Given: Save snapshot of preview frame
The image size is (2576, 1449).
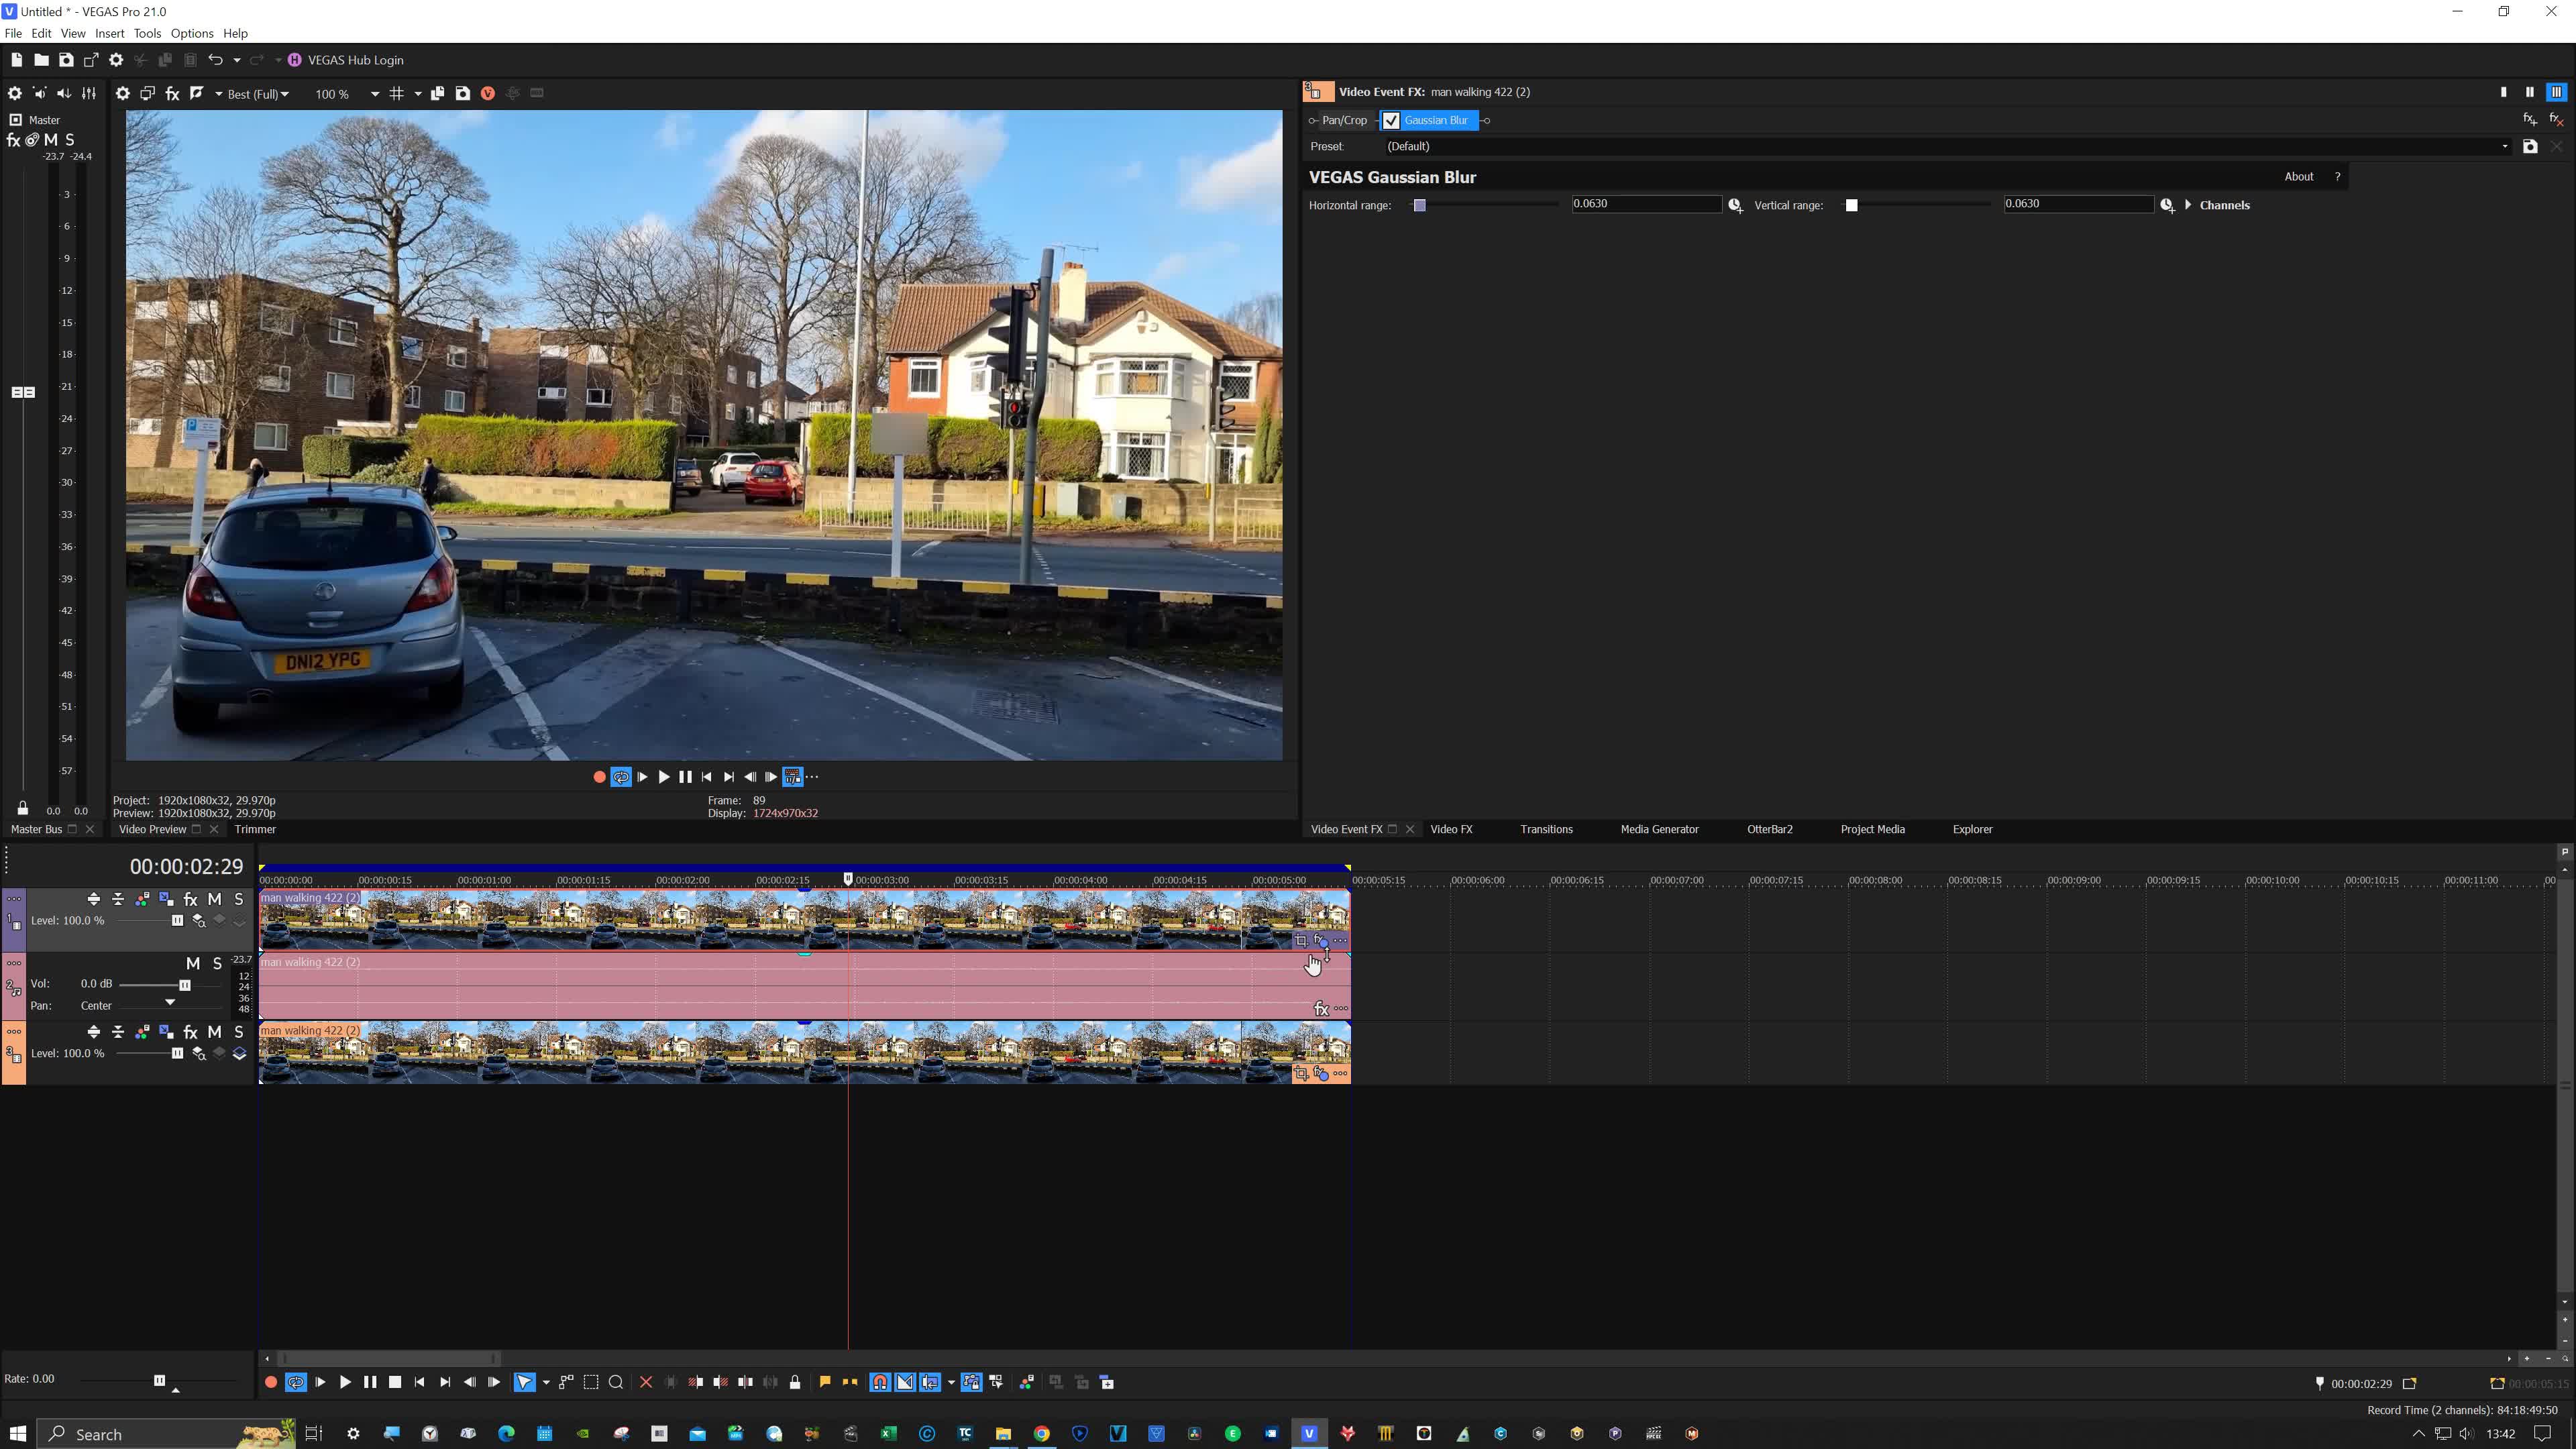Looking at the screenshot, I should pos(462,93).
